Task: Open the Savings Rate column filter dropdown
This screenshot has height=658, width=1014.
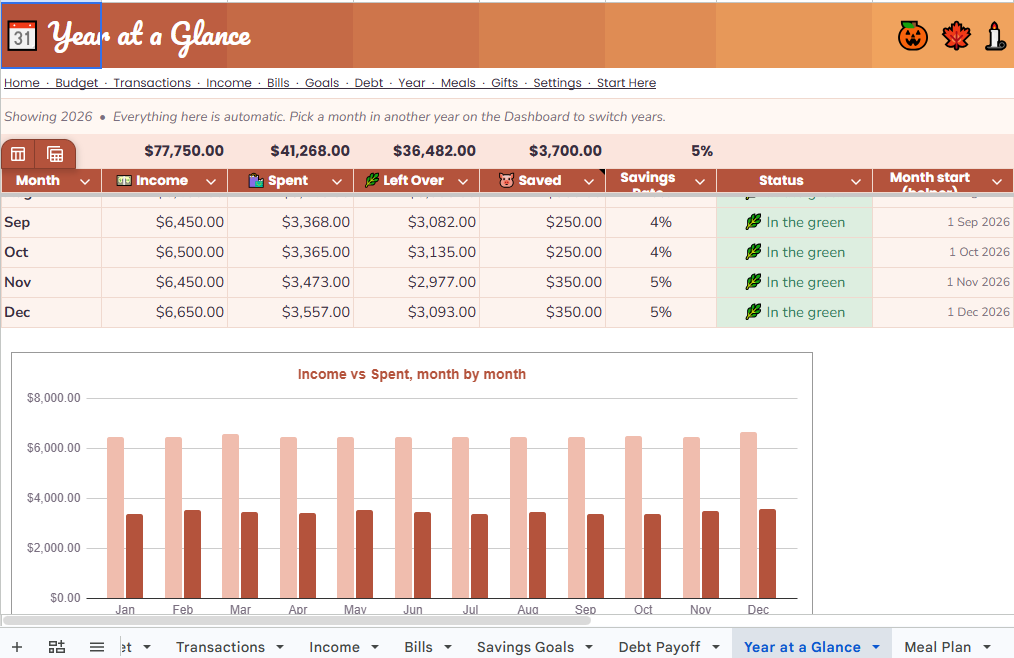Action: (700, 182)
